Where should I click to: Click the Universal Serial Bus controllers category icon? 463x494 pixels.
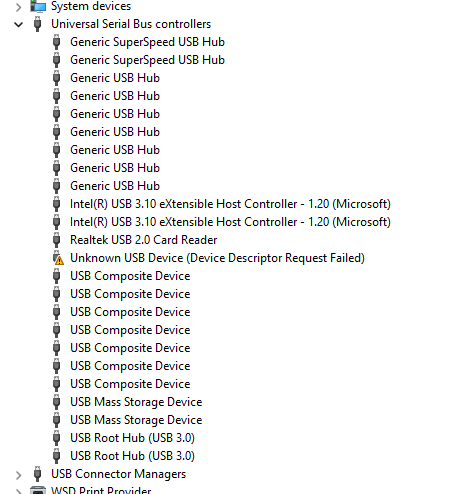click(x=38, y=24)
